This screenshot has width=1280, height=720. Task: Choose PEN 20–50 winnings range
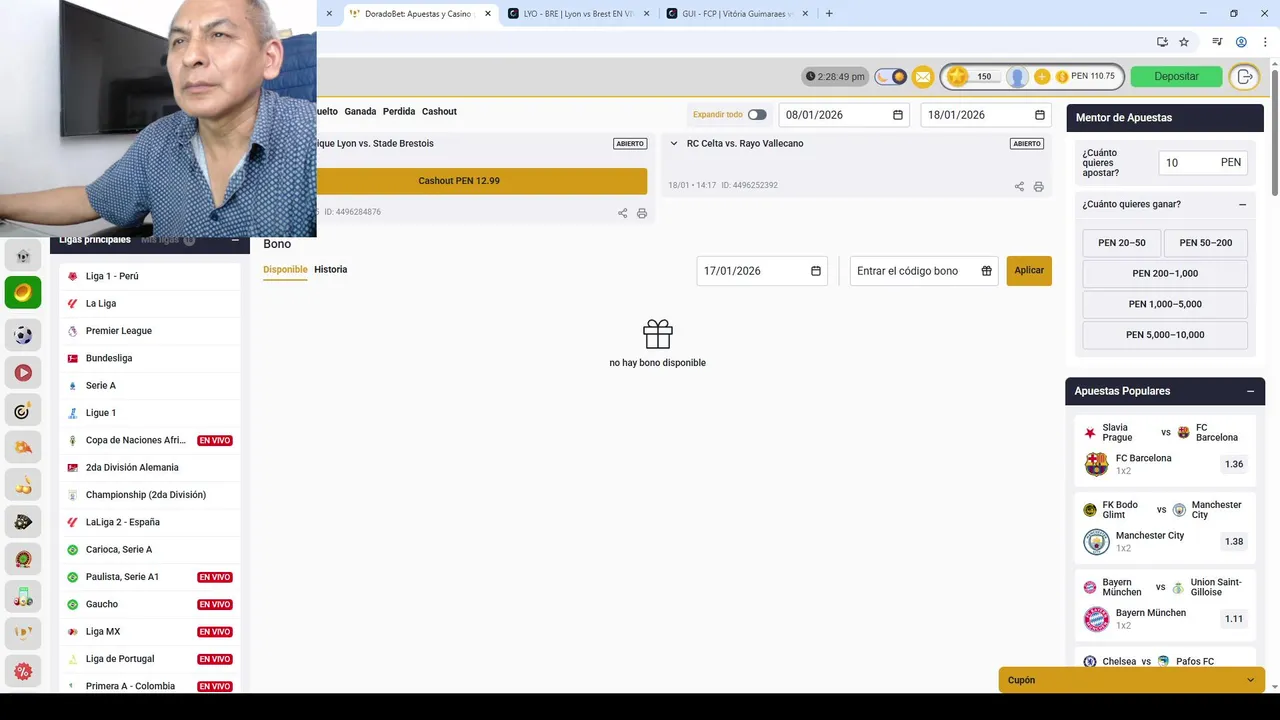coord(1121,243)
